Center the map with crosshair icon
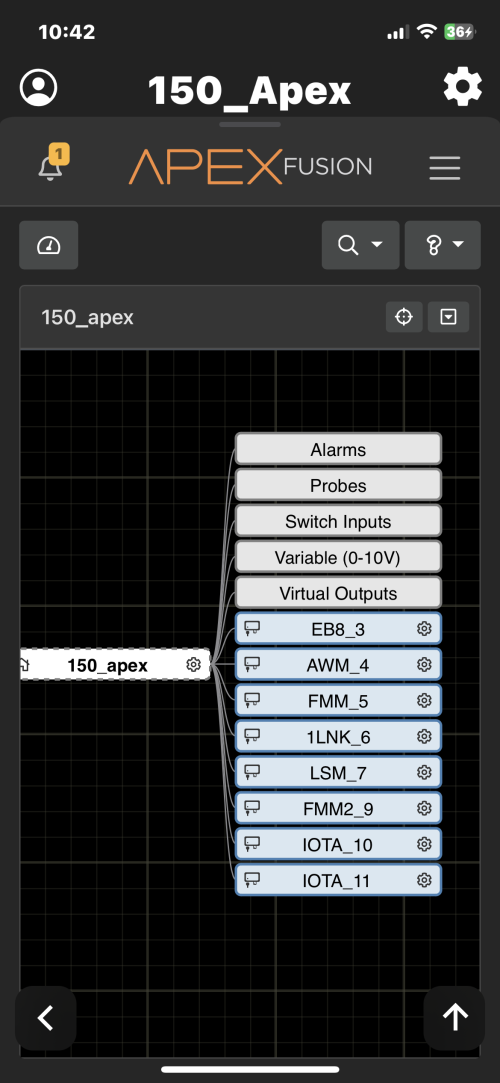Viewport: 500px width, 1083px height. point(404,317)
